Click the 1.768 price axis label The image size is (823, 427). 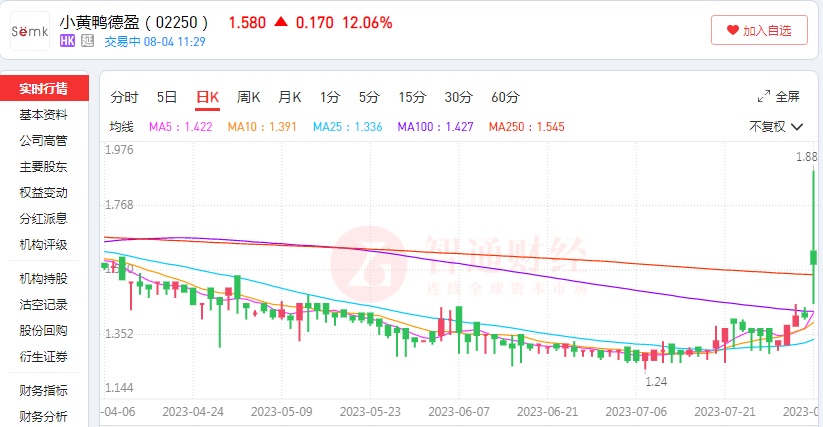119,205
